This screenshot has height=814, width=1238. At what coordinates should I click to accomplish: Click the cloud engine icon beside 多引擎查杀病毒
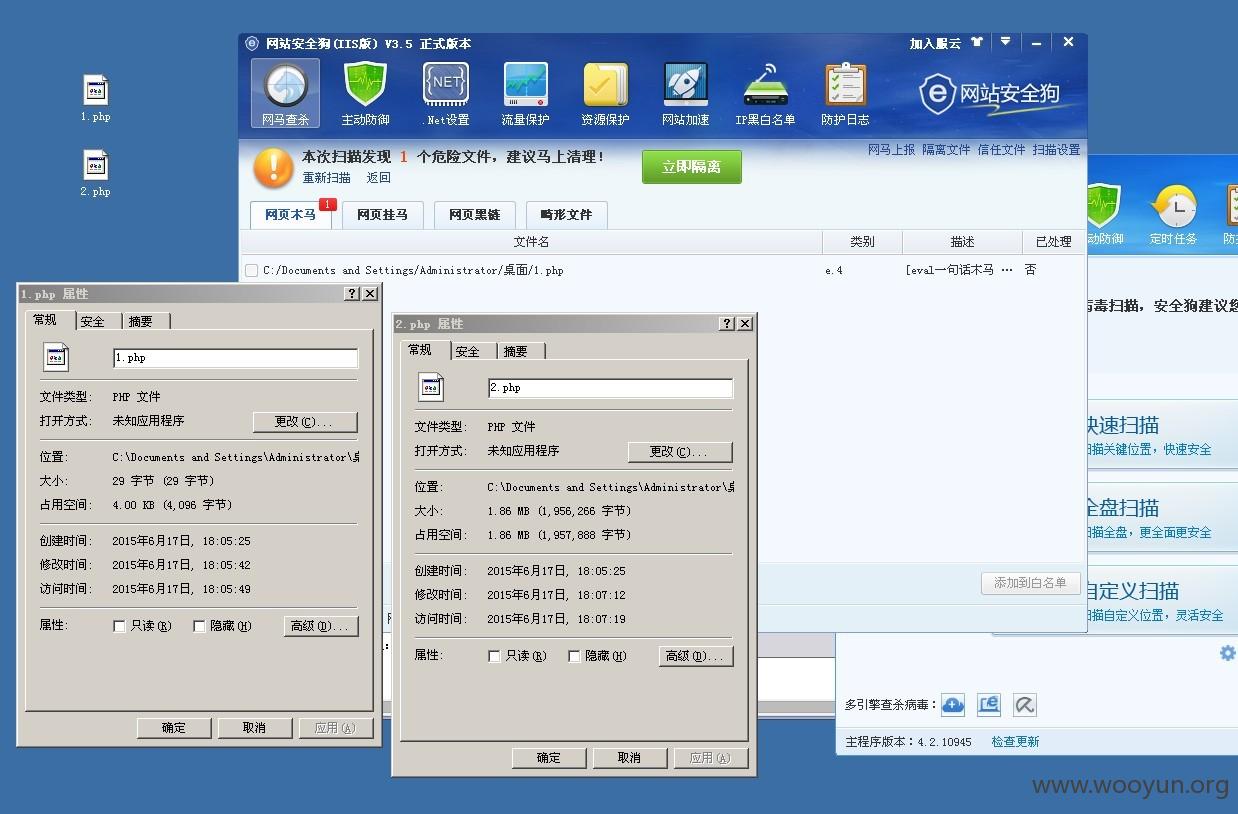tap(953, 705)
